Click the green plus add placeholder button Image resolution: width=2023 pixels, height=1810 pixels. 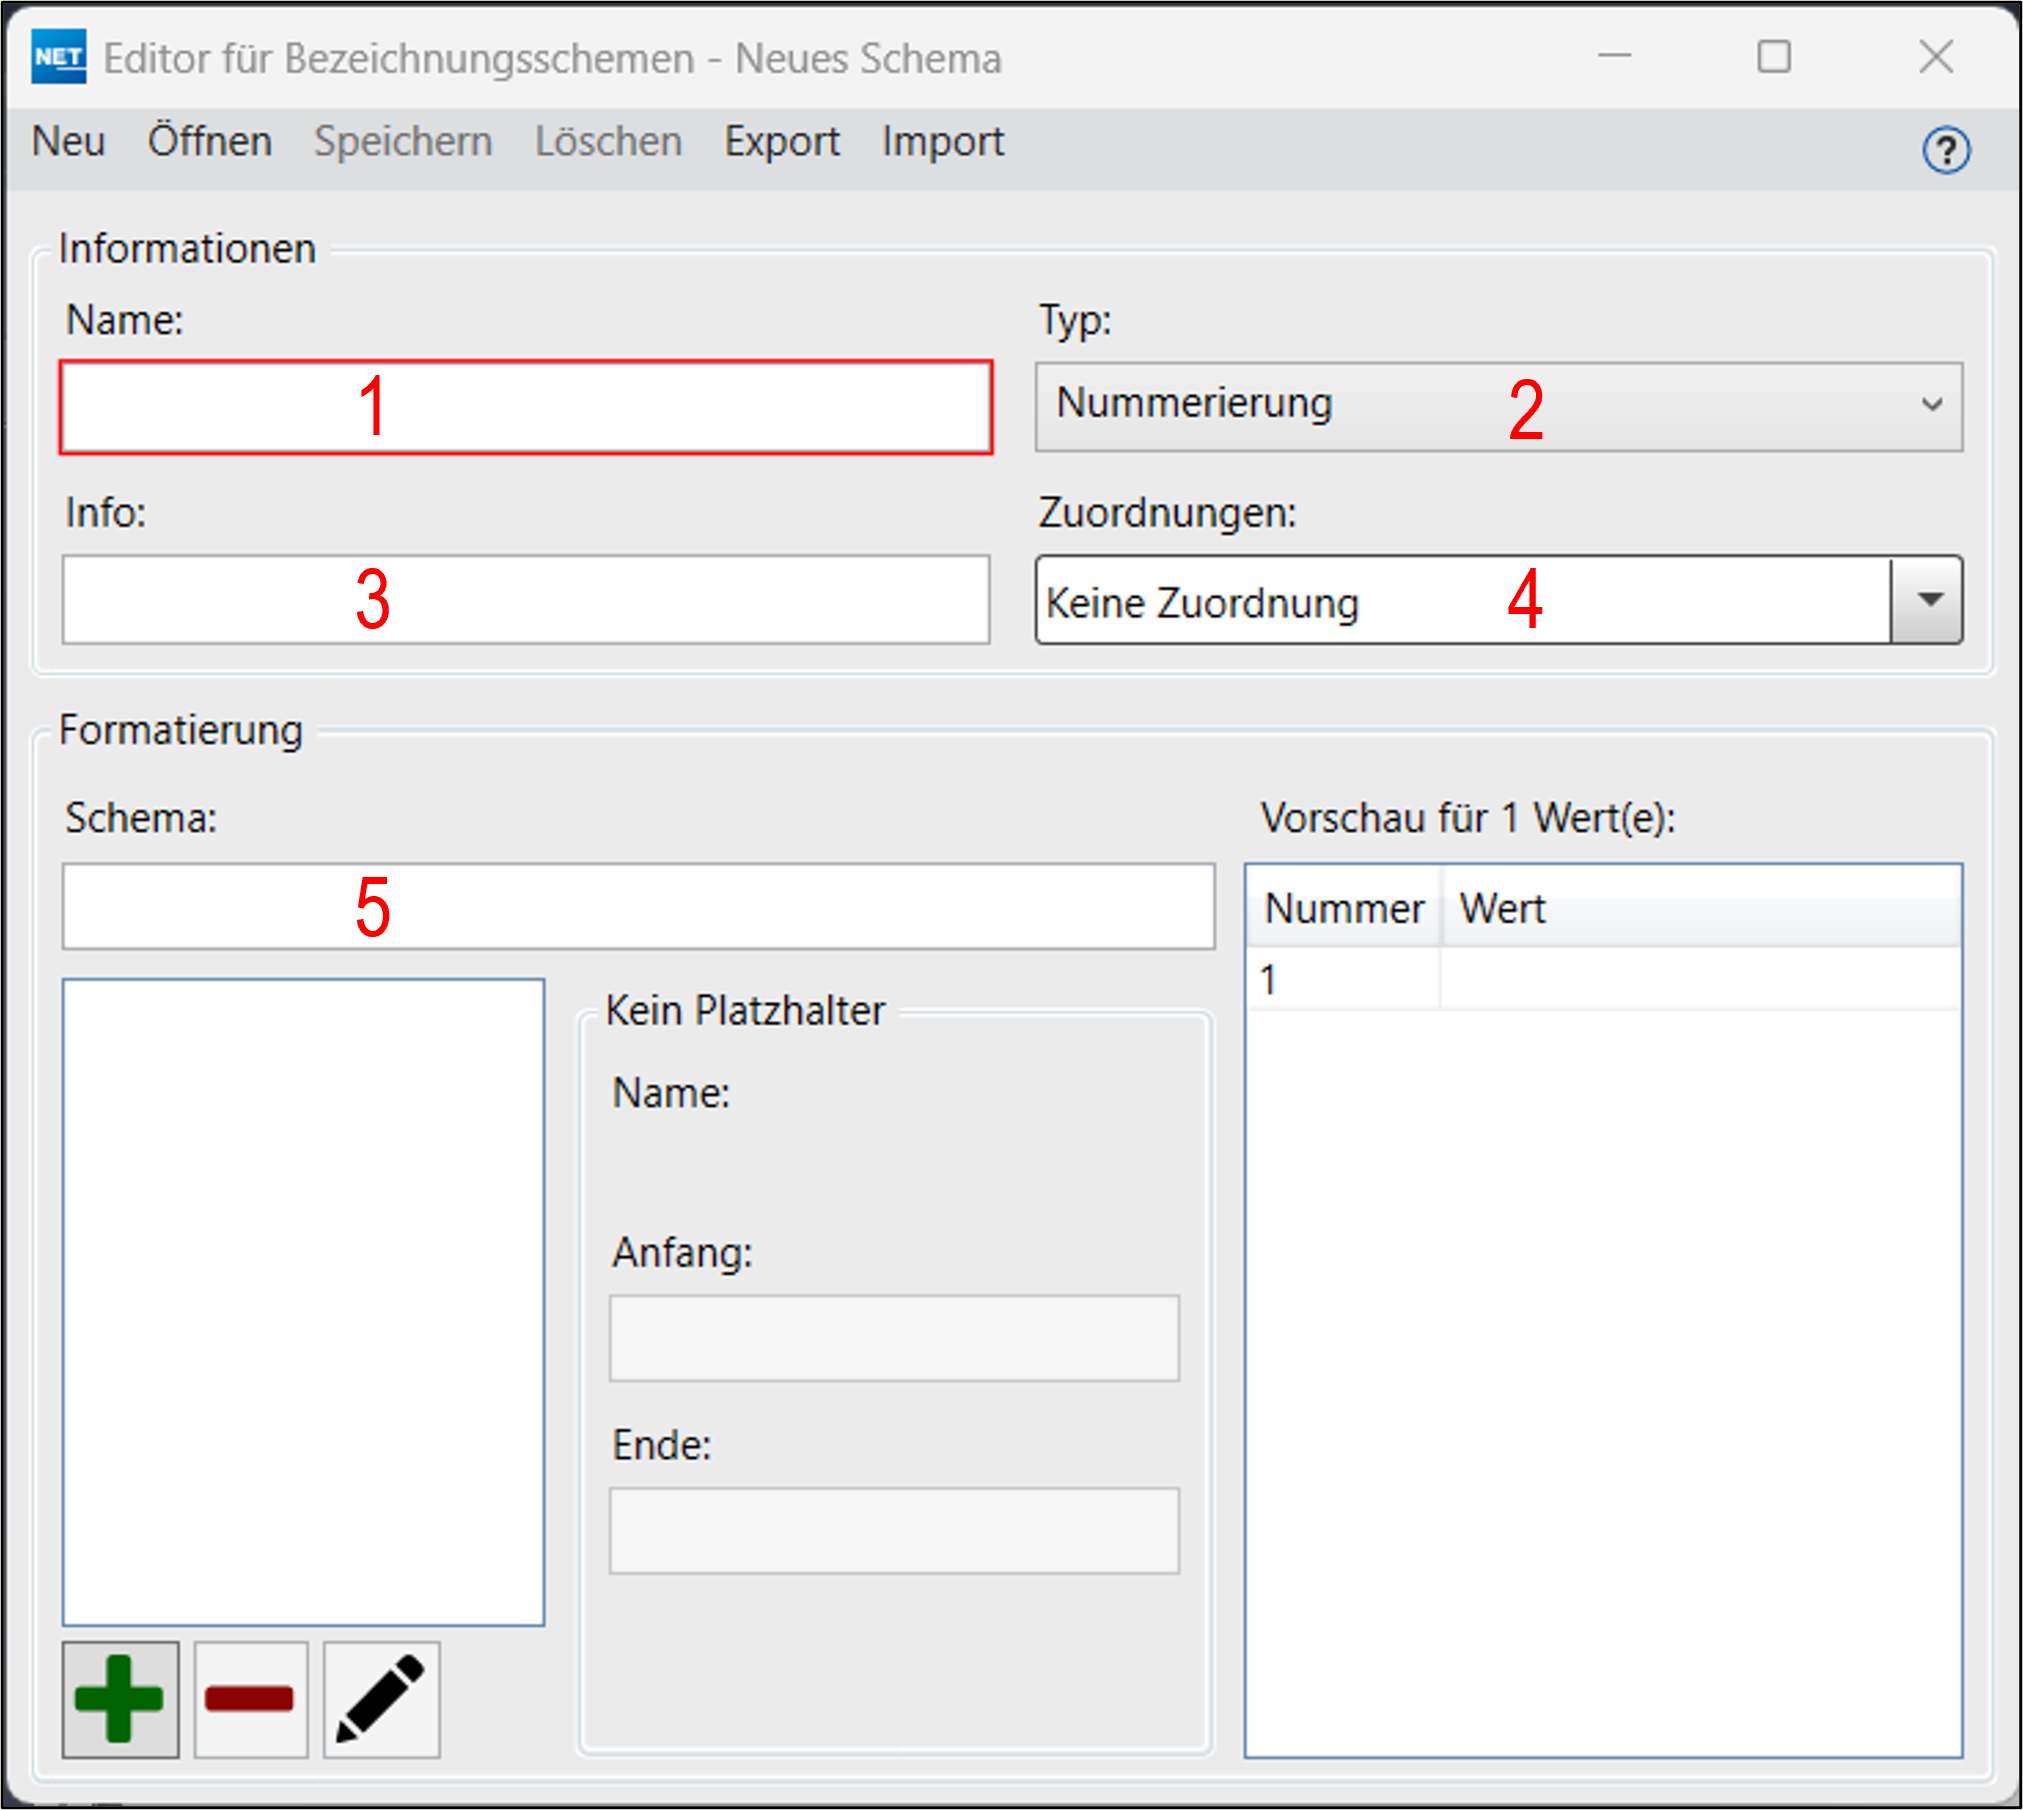point(120,1699)
